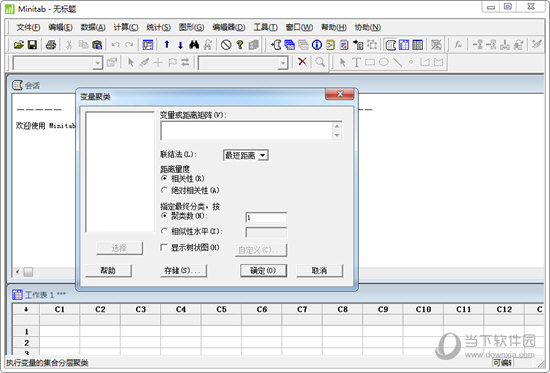Viewport: 550px width, 373px height.
Task: Click the ReportPad icon
Action: coord(344,45)
